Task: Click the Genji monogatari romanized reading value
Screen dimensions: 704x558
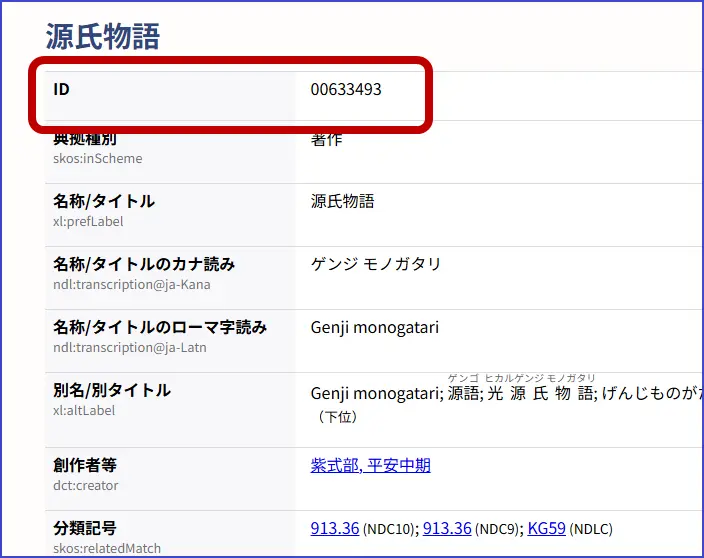Action: [375, 327]
